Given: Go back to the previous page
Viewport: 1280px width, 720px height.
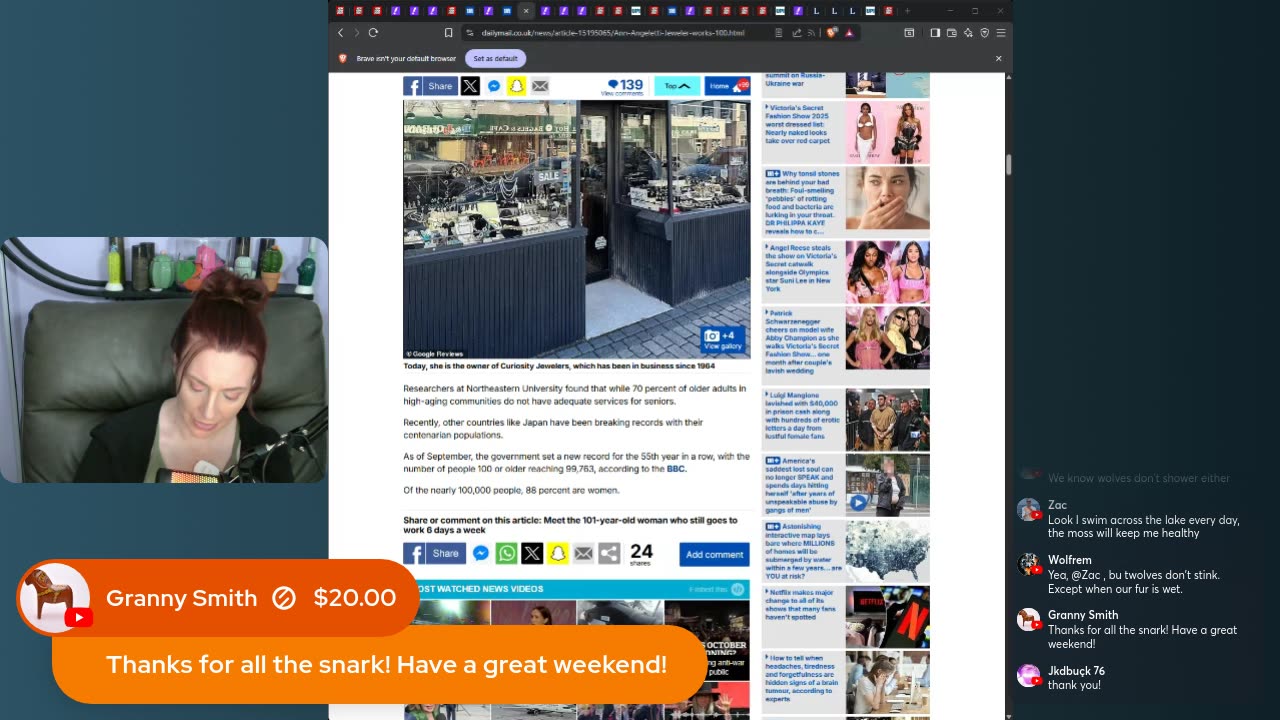Looking at the screenshot, I should (340, 33).
